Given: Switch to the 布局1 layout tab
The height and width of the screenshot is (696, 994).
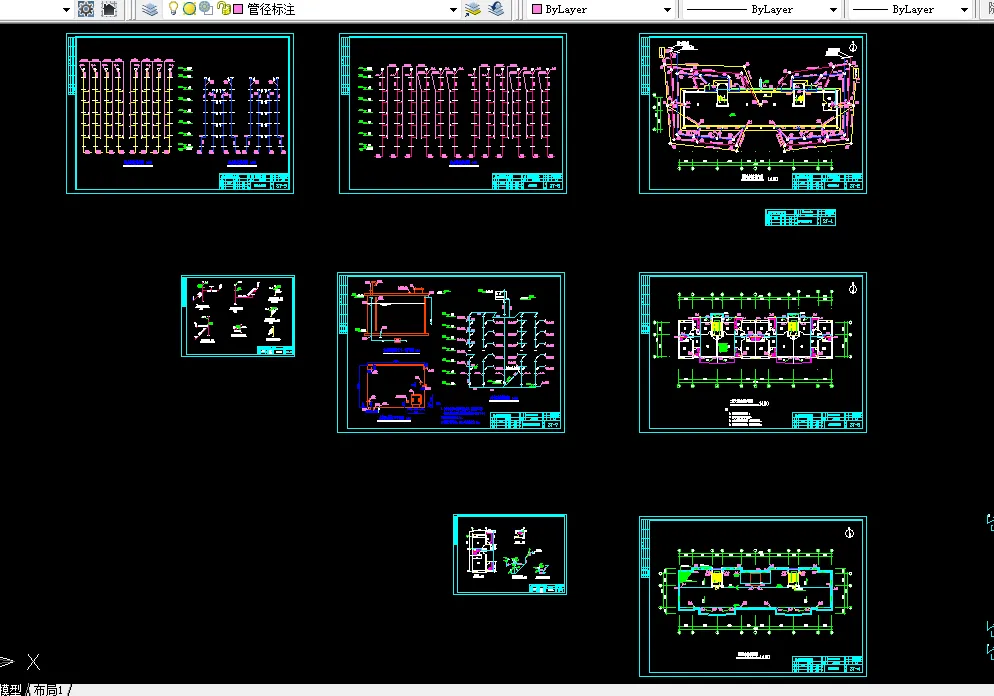Looking at the screenshot, I should coord(49,690).
